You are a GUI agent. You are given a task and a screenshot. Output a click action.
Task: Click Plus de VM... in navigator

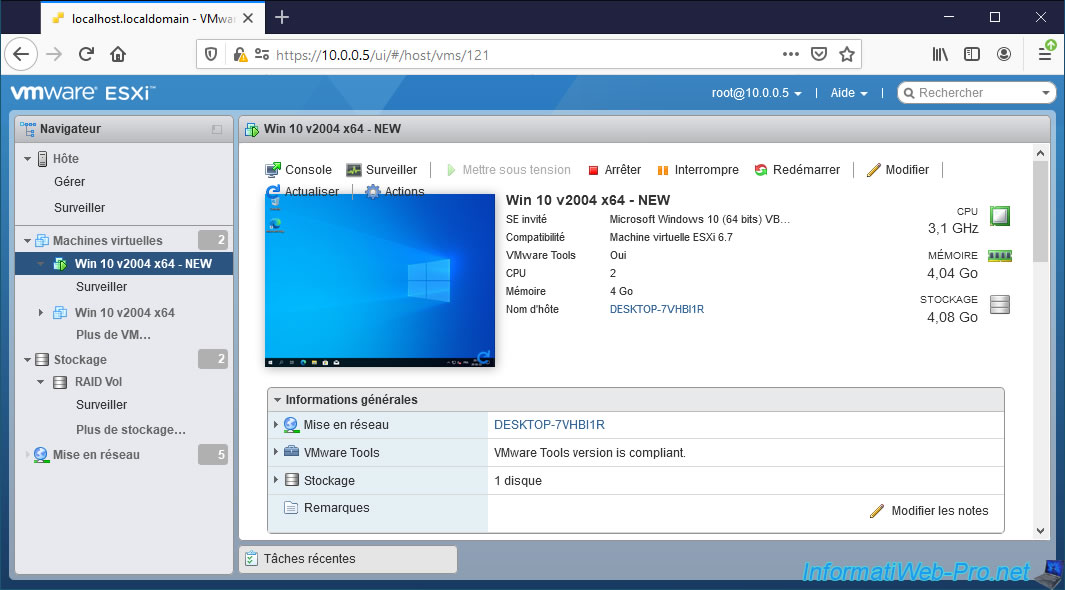[x=113, y=335]
